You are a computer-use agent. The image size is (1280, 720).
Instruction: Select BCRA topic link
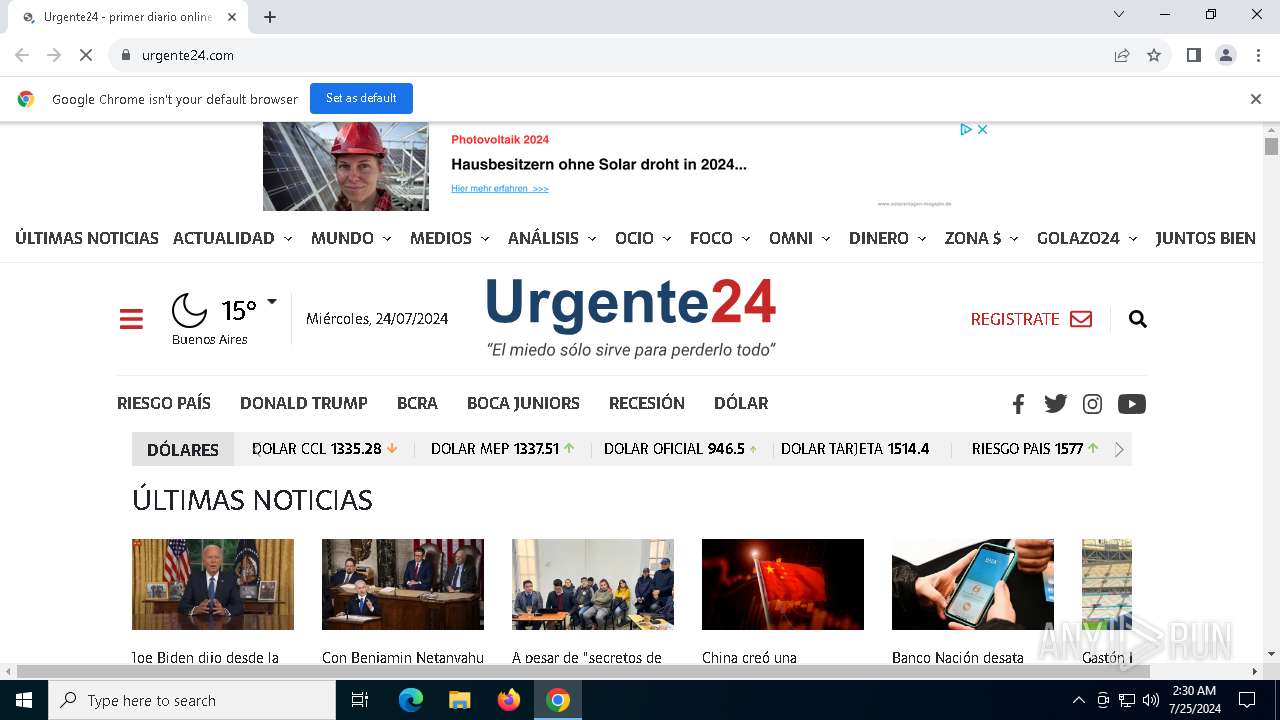pyautogui.click(x=417, y=403)
